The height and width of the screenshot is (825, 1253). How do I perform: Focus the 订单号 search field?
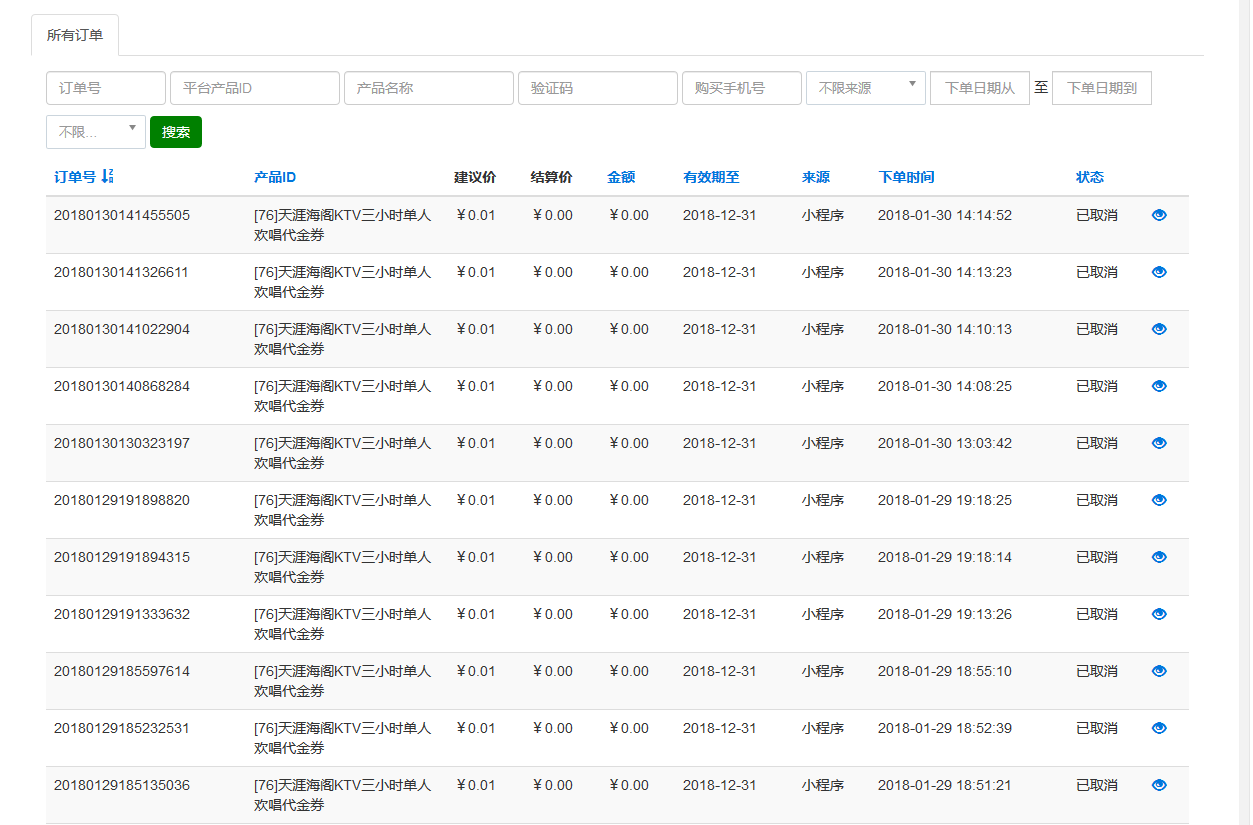106,88
